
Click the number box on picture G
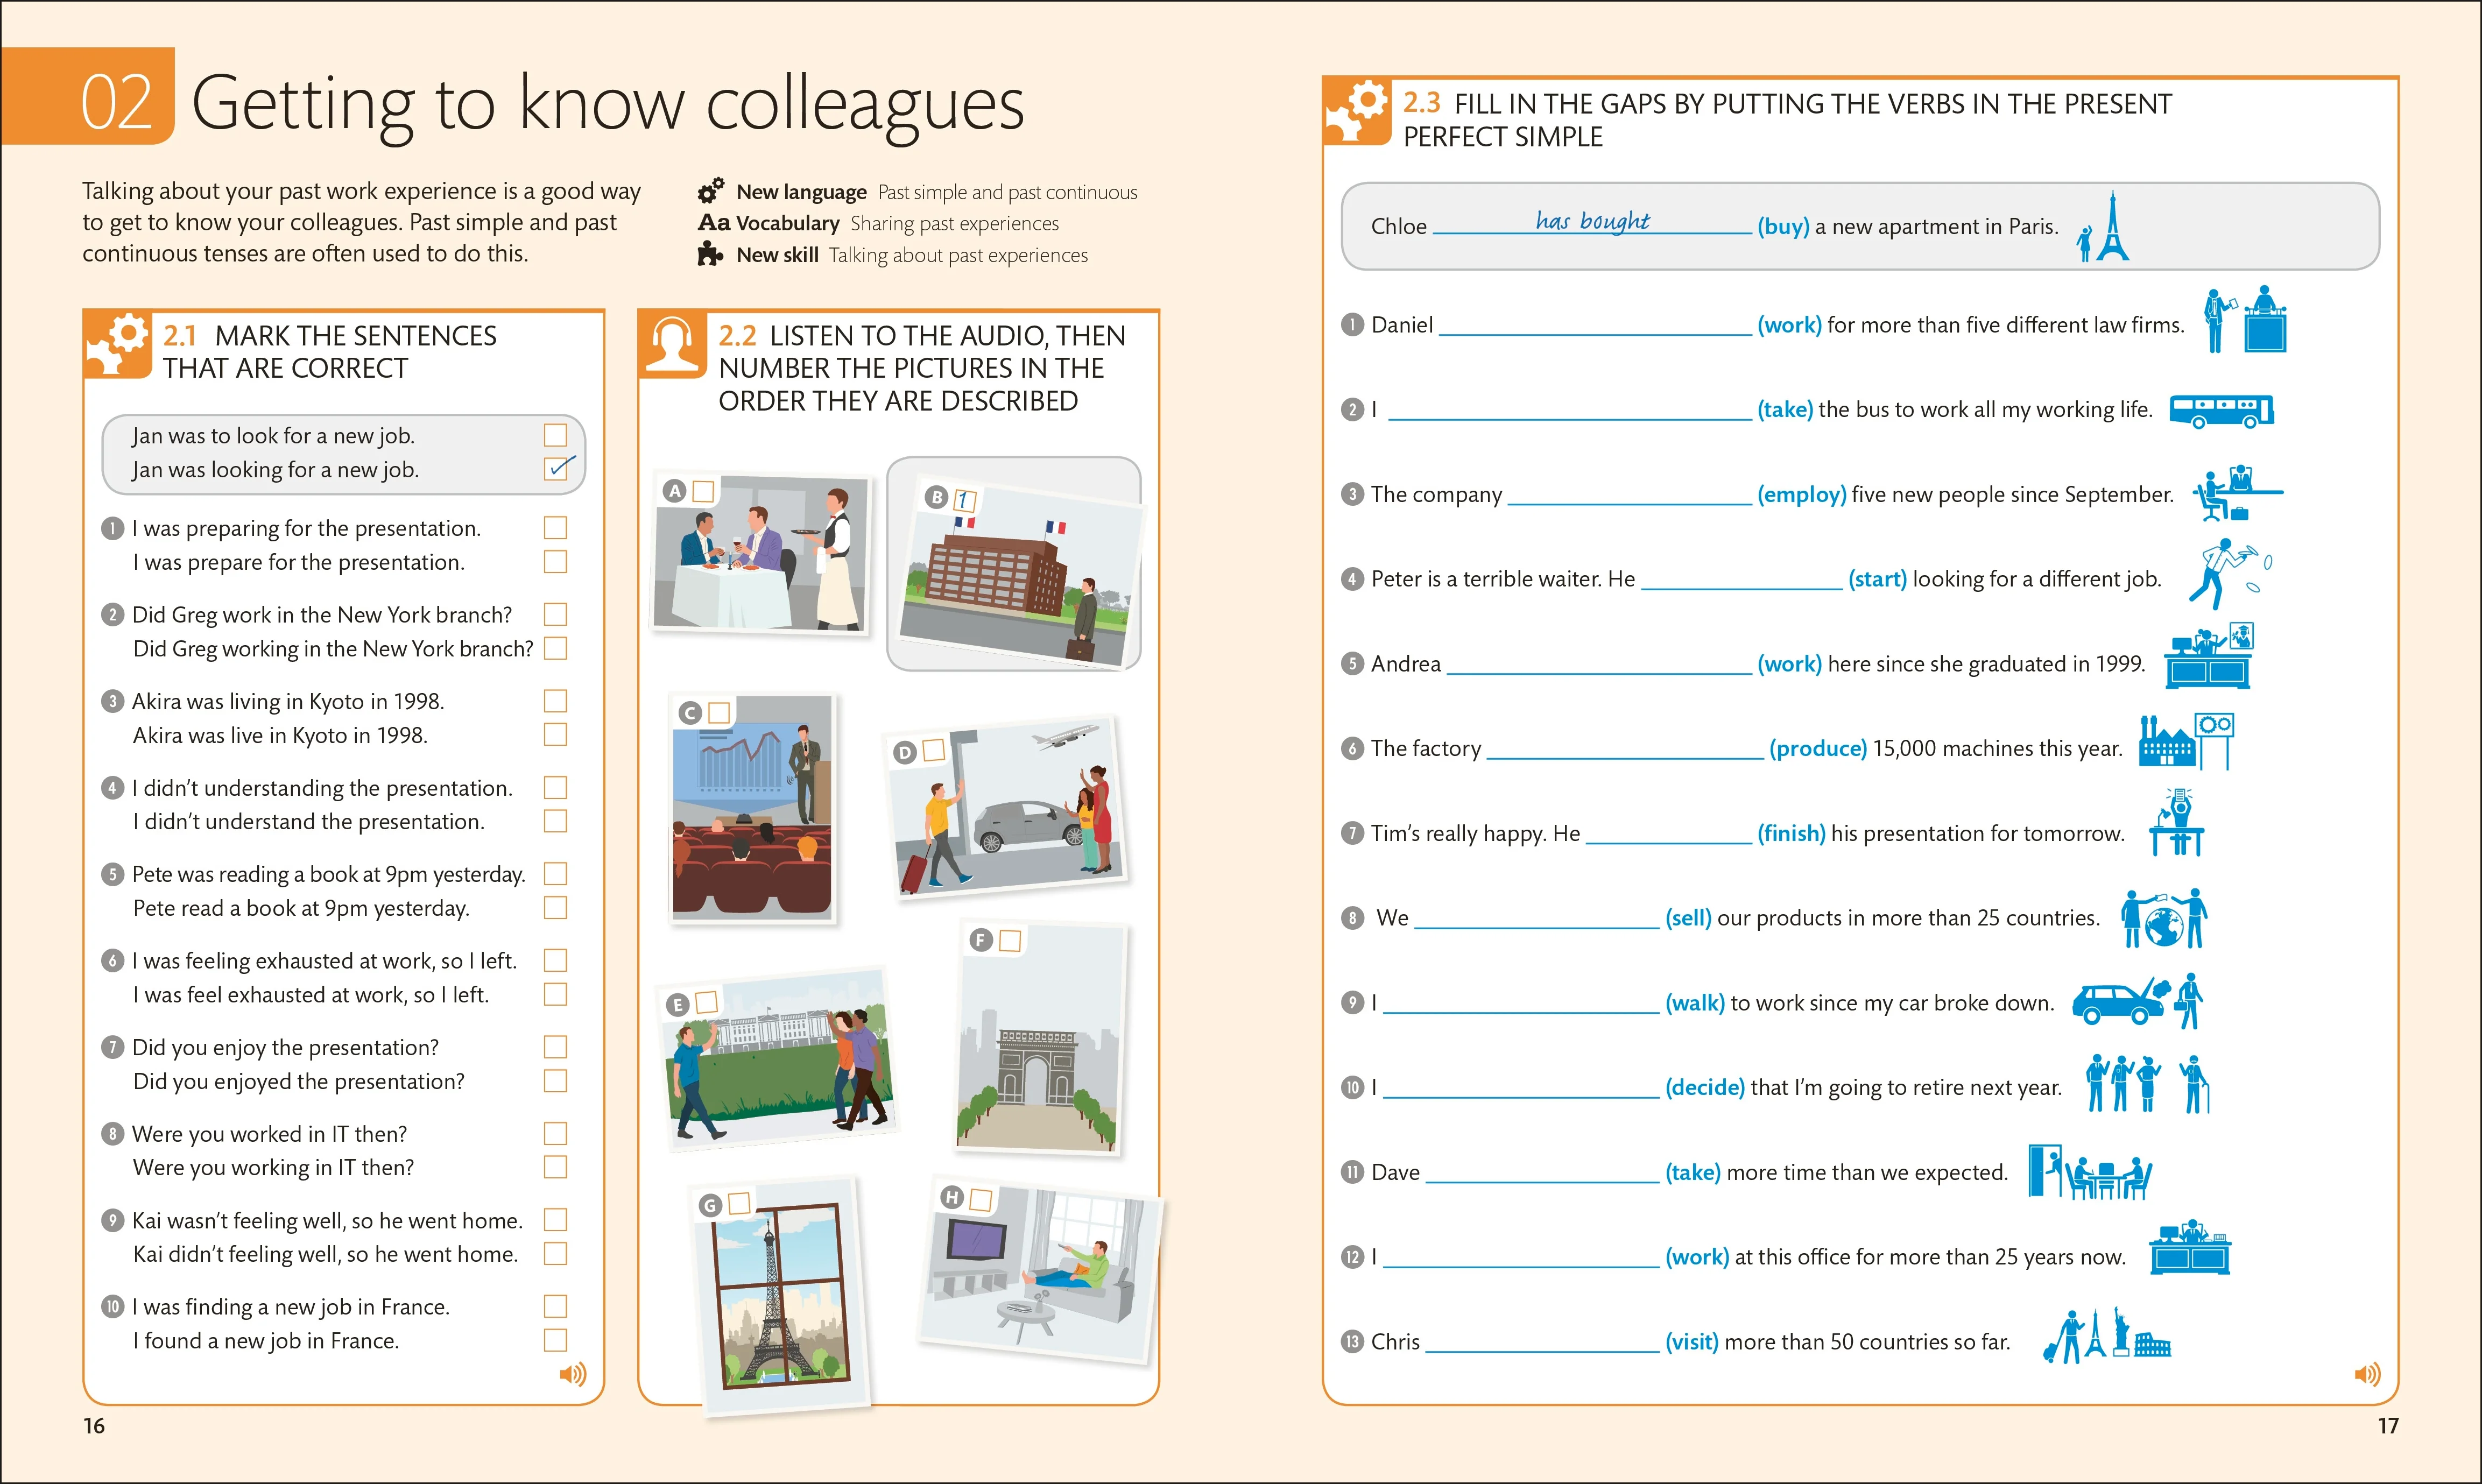(739, 1203)
